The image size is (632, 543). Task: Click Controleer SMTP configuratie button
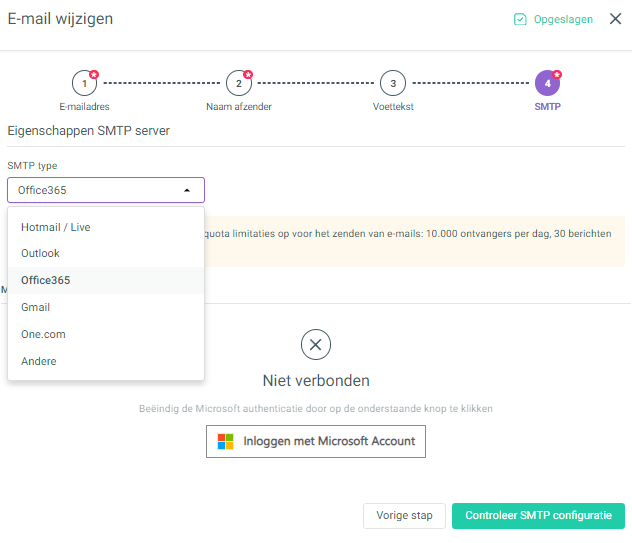point(538,516)
